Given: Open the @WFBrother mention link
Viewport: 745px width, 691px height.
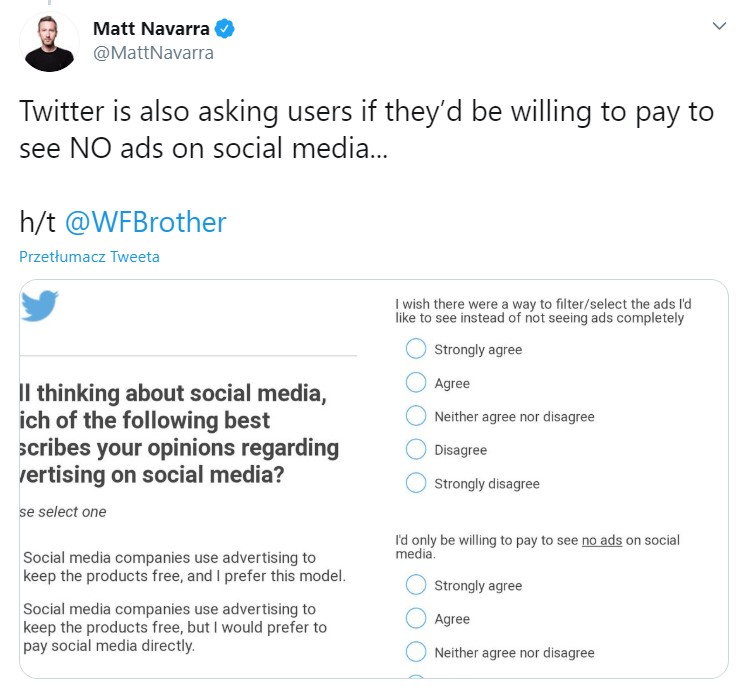Looking at the screenshot, I should tap(146, 221).
